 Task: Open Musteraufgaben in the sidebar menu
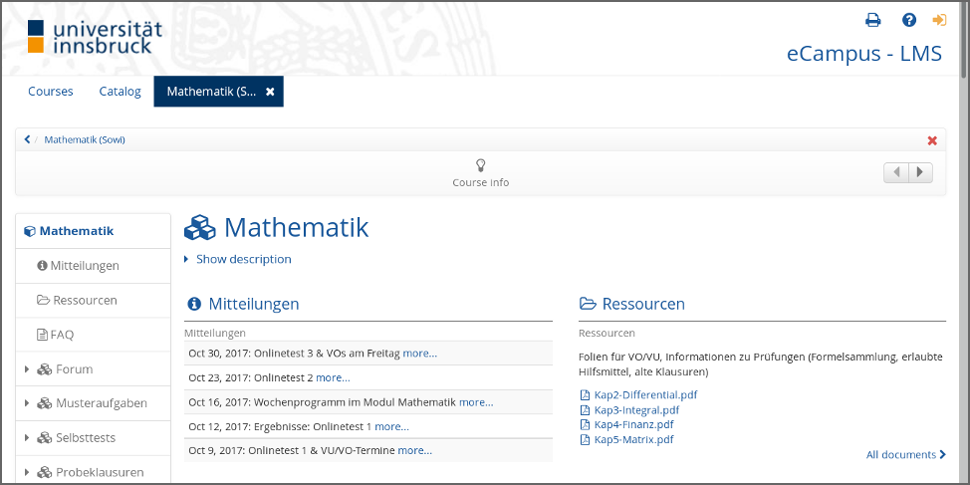tap(92, 403)
